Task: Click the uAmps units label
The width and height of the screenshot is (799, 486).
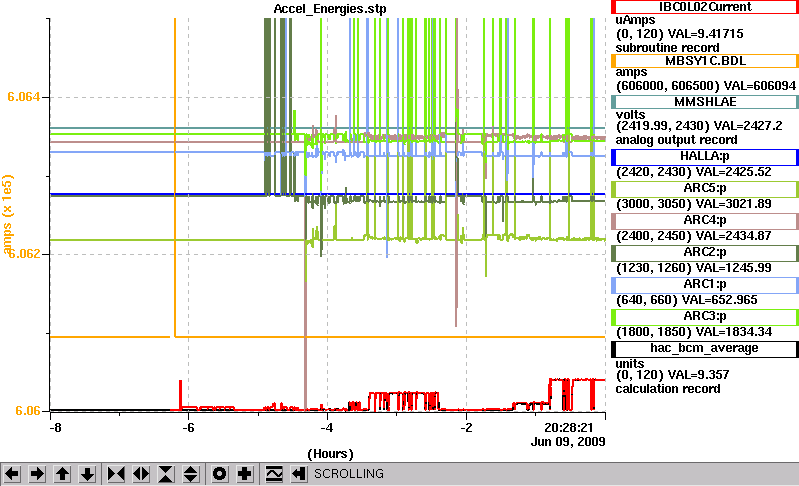Action: point(635,20)
